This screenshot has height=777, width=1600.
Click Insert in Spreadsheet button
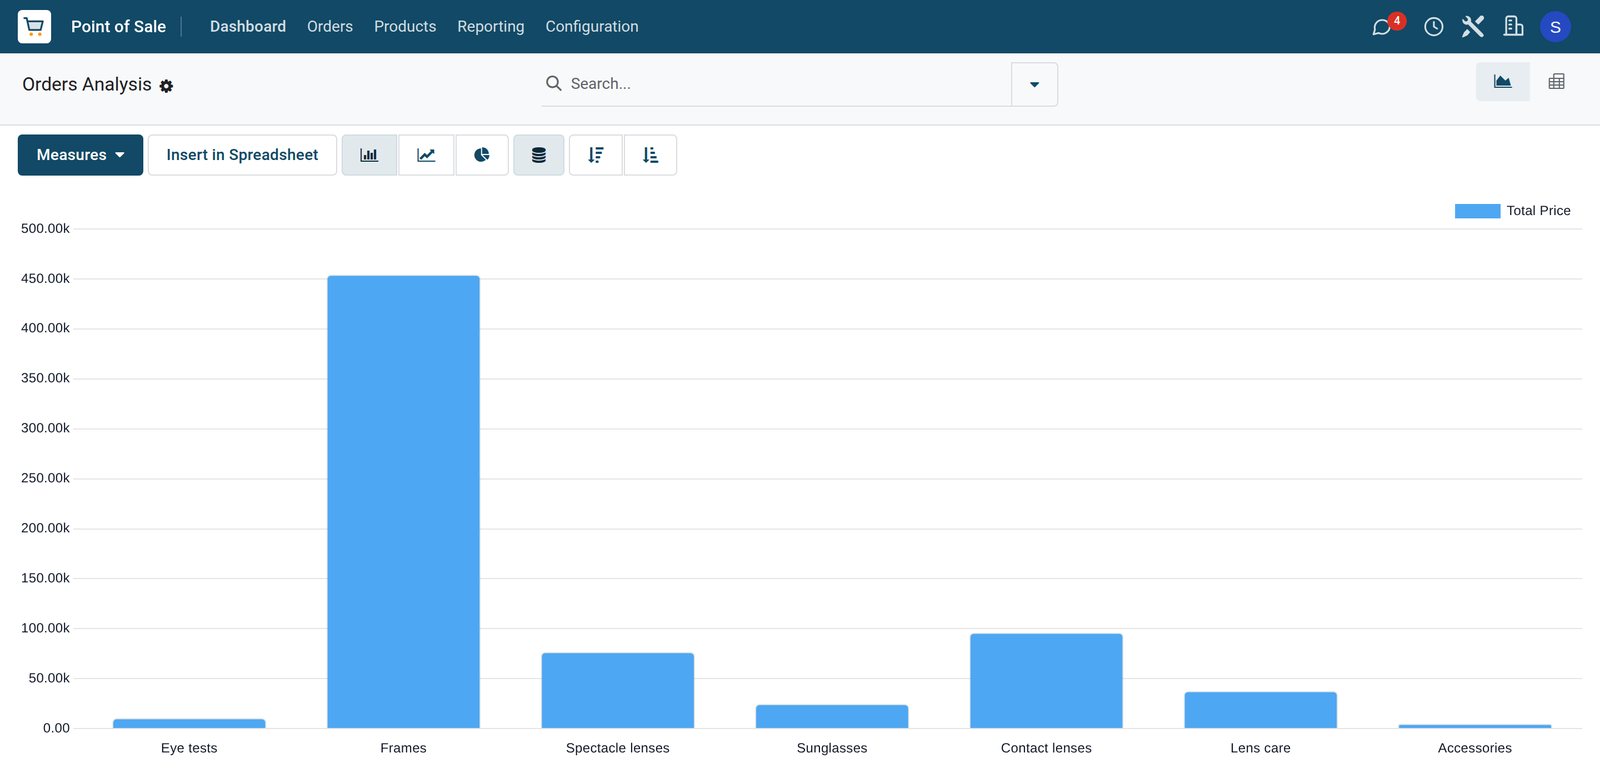(242, 155)
